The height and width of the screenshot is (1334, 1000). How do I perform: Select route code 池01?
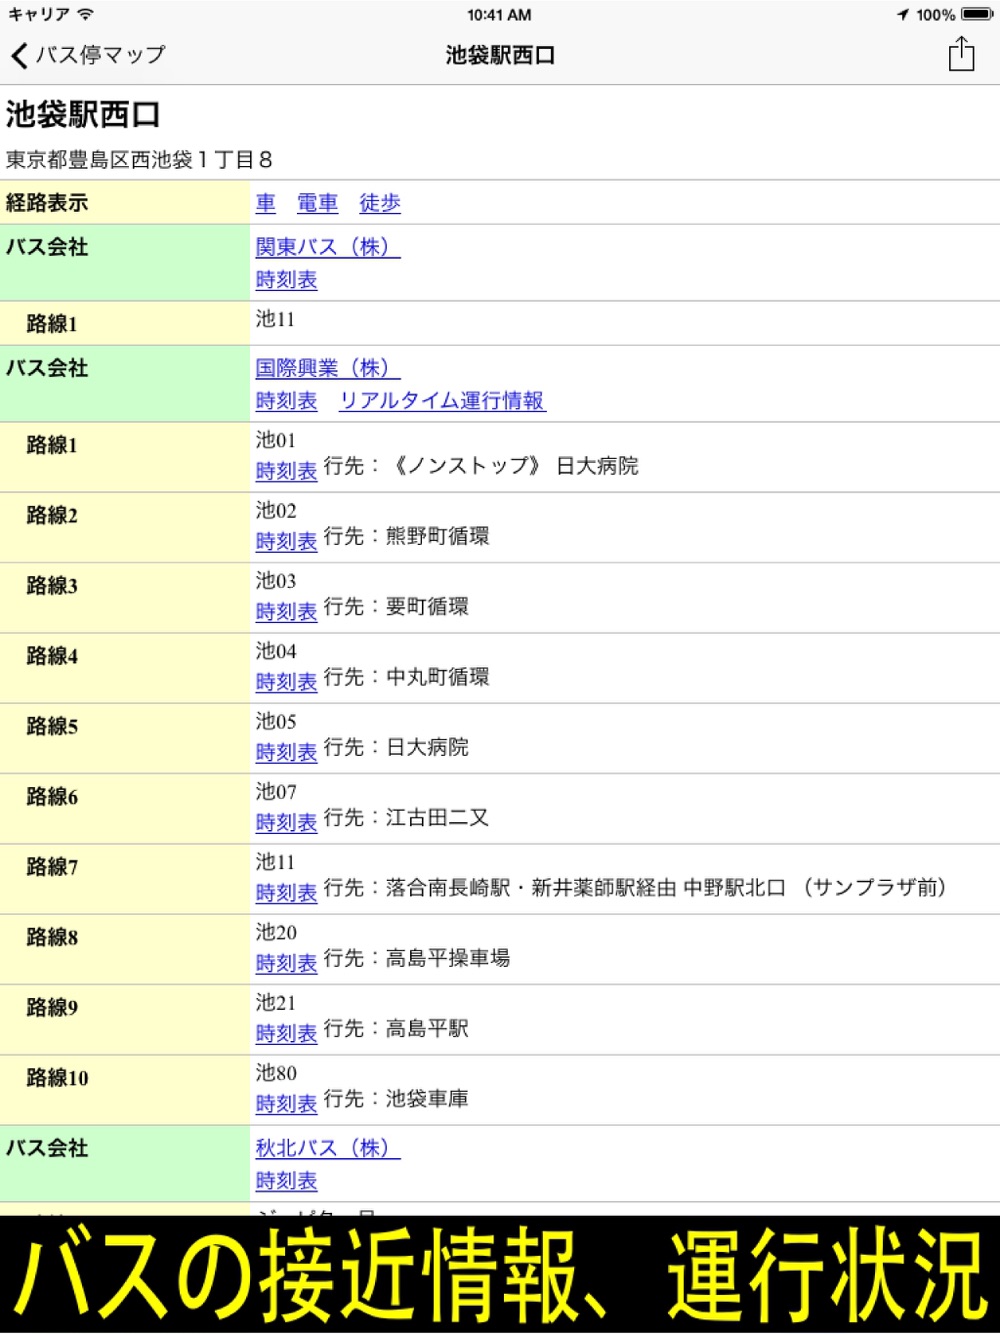276,440
